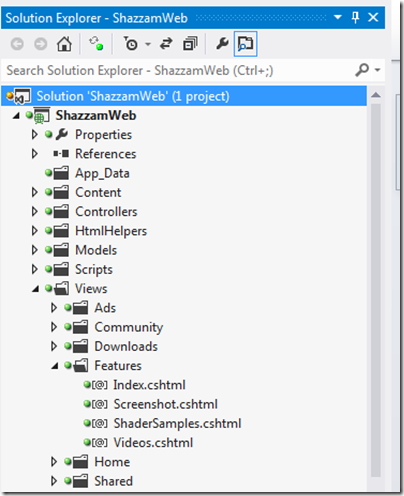Viewport: 404px width, 496px height.
Task: Expand the Controllers folder
Action: (x=35, y=212)
